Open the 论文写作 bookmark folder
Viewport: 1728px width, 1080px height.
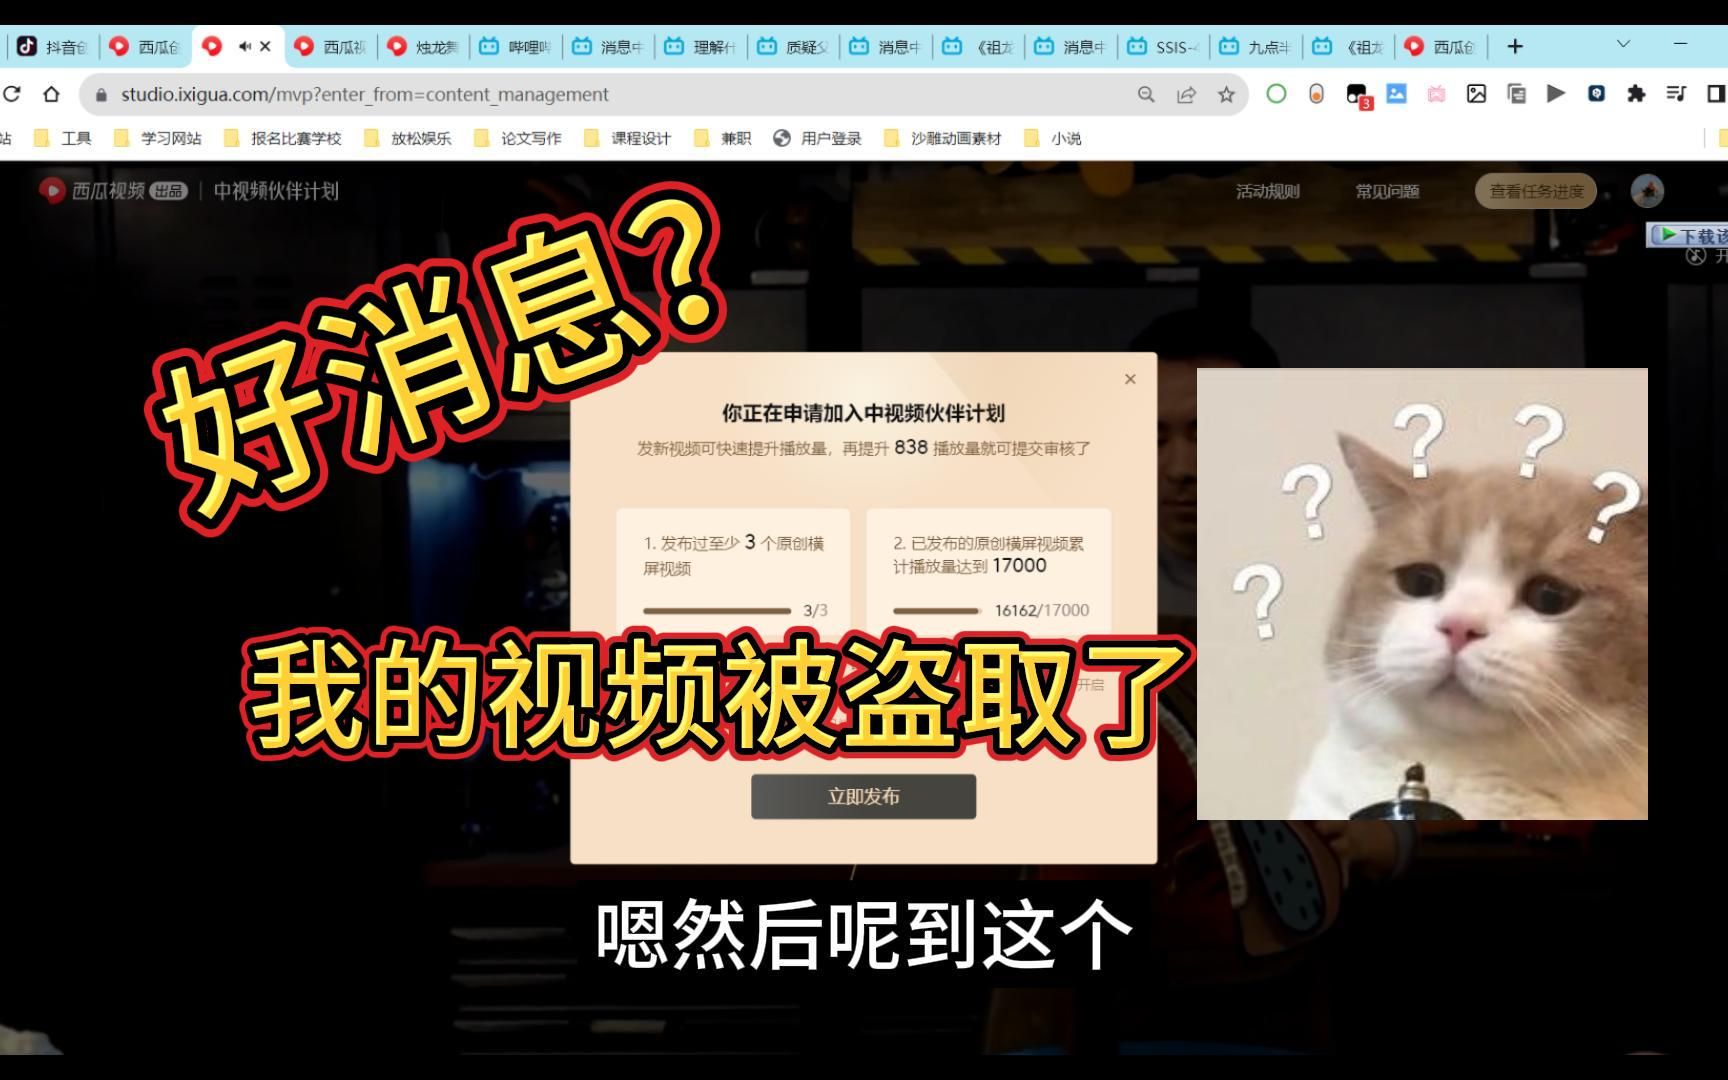pos(517,138)
